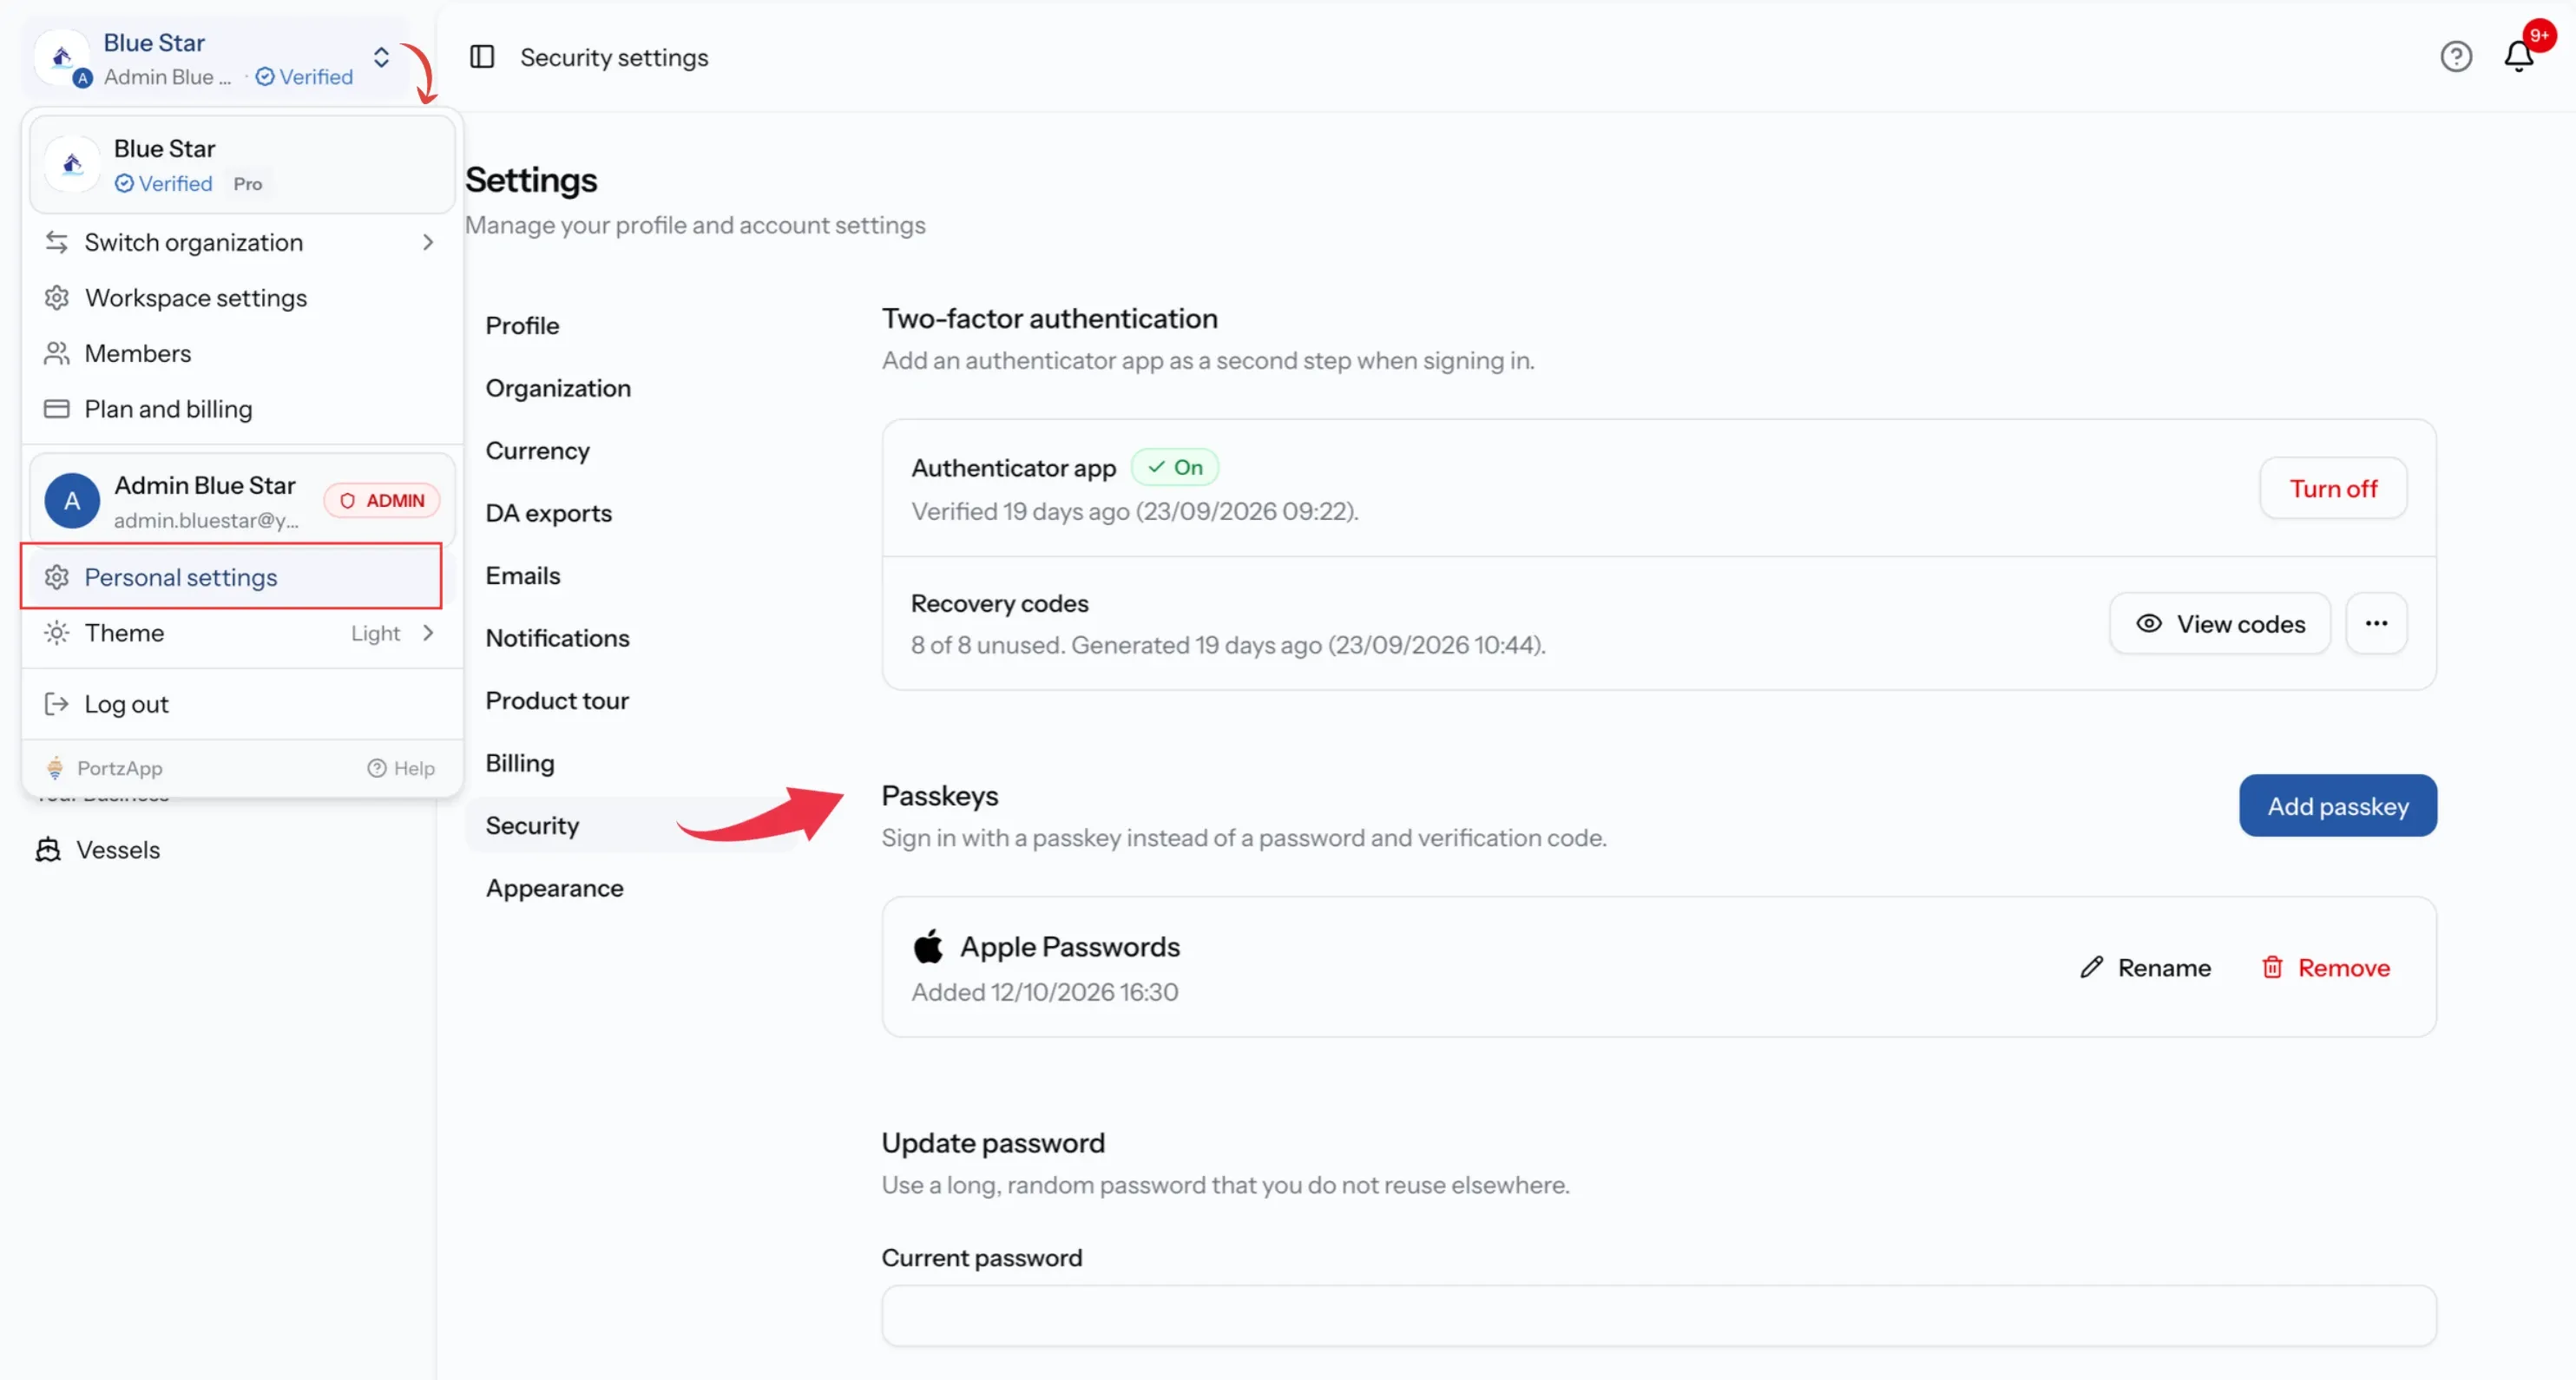The height and width of the screenshot is (1380, 2576).
Task: Open the notifications bell
Action: pos(2518,57)
